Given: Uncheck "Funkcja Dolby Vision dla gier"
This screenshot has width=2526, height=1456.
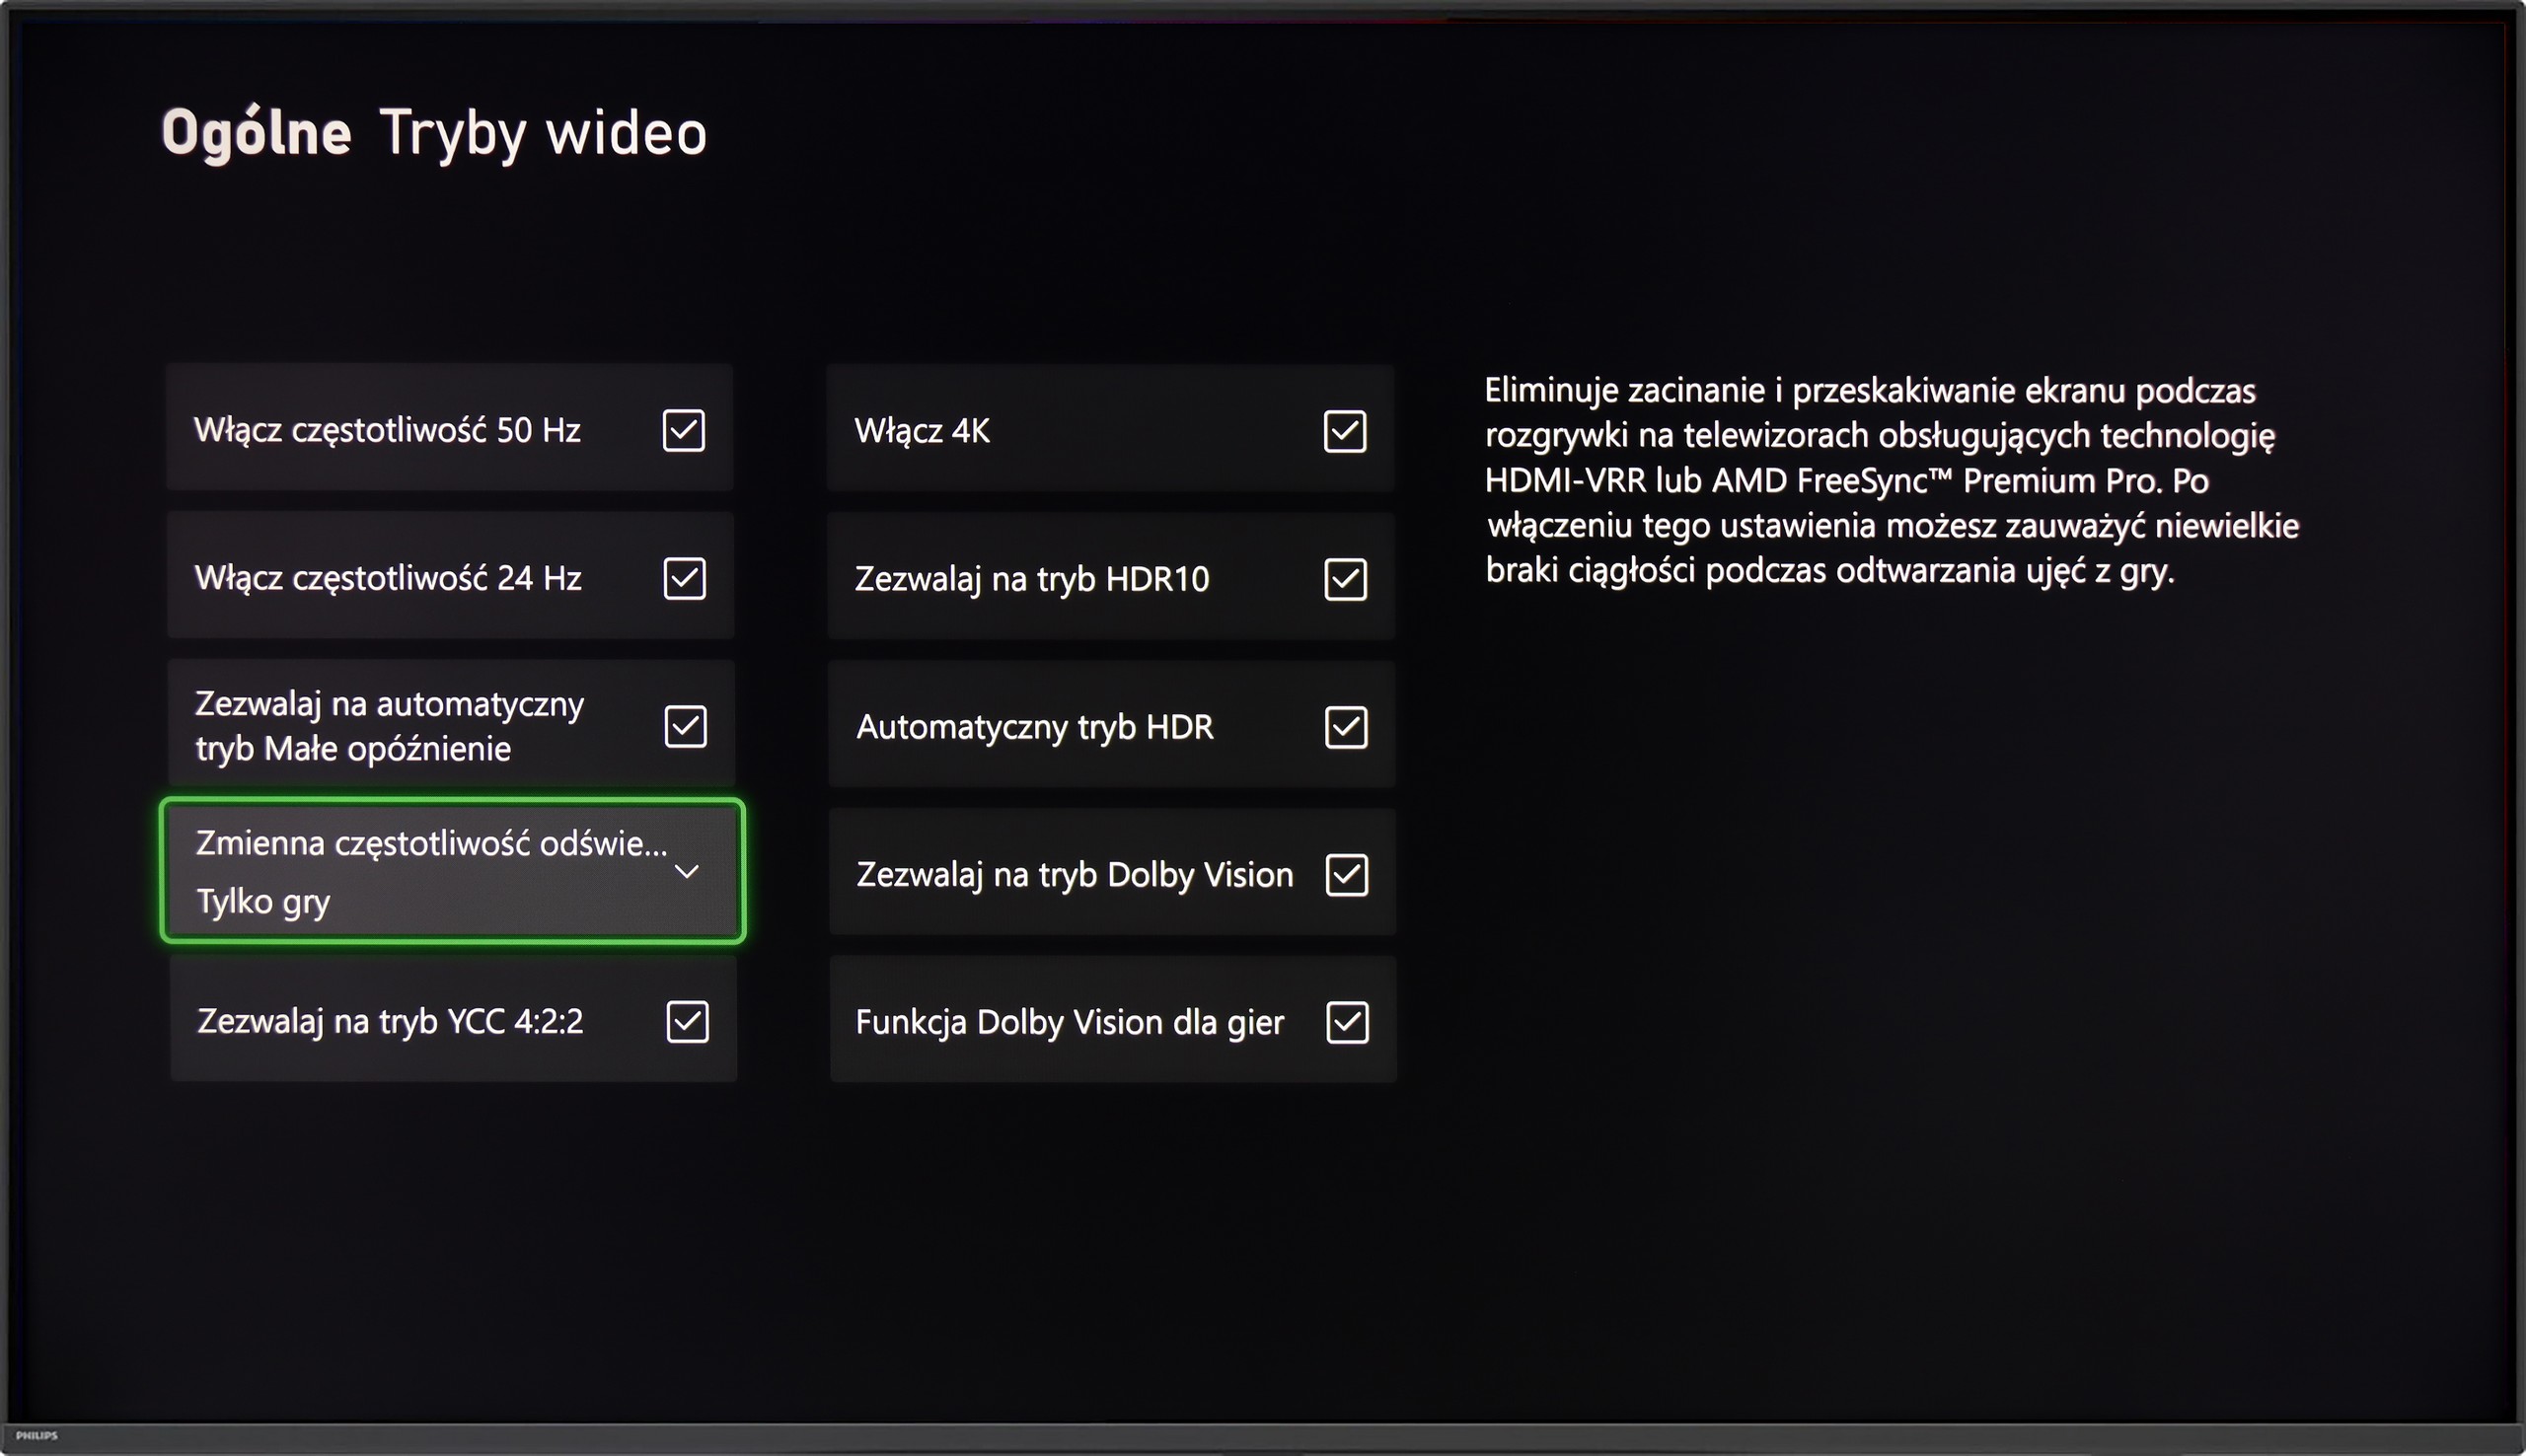Looking at the screenshot, I should click(x=1347, y=1022).
